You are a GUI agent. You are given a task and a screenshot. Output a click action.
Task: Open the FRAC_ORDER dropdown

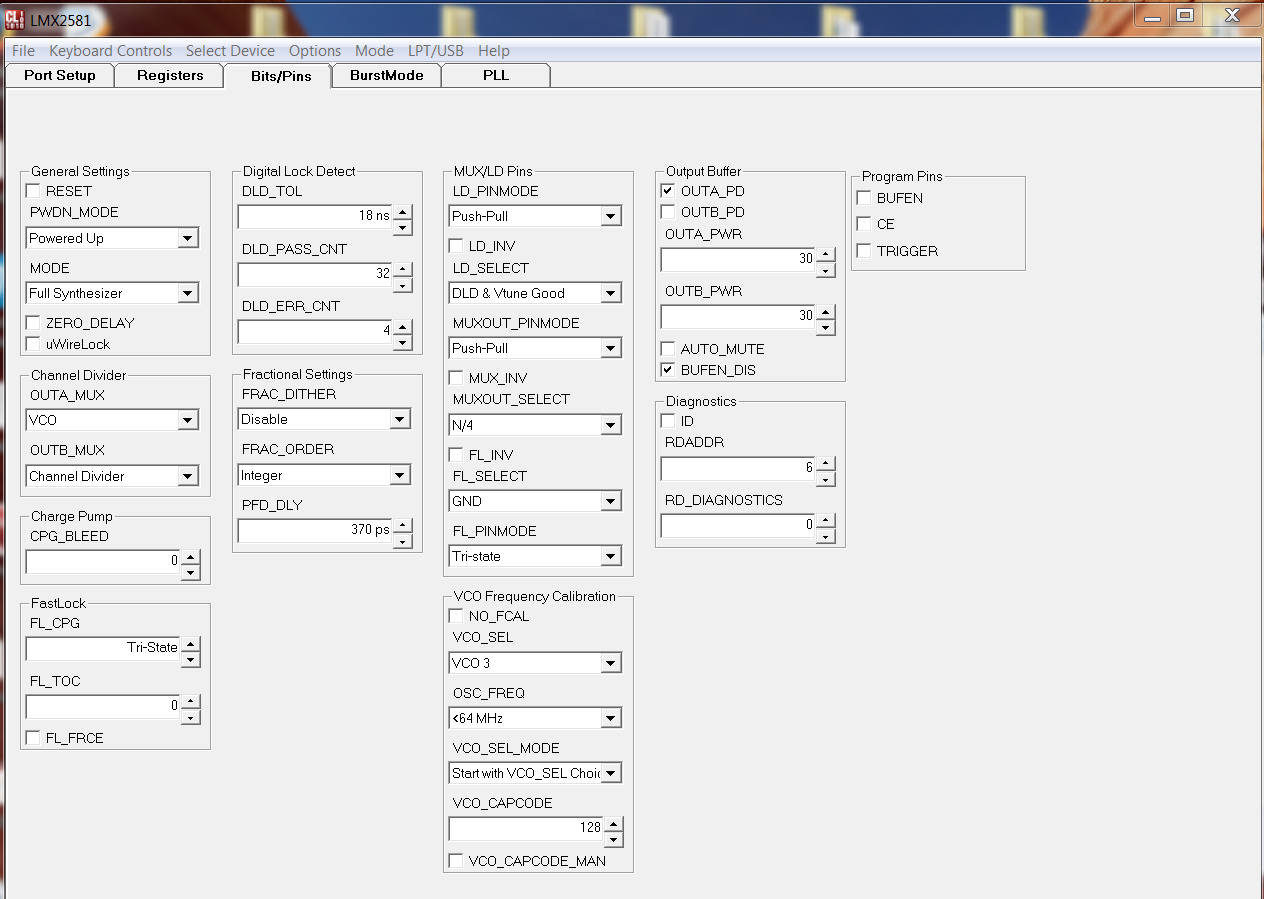tap(400, 475)
